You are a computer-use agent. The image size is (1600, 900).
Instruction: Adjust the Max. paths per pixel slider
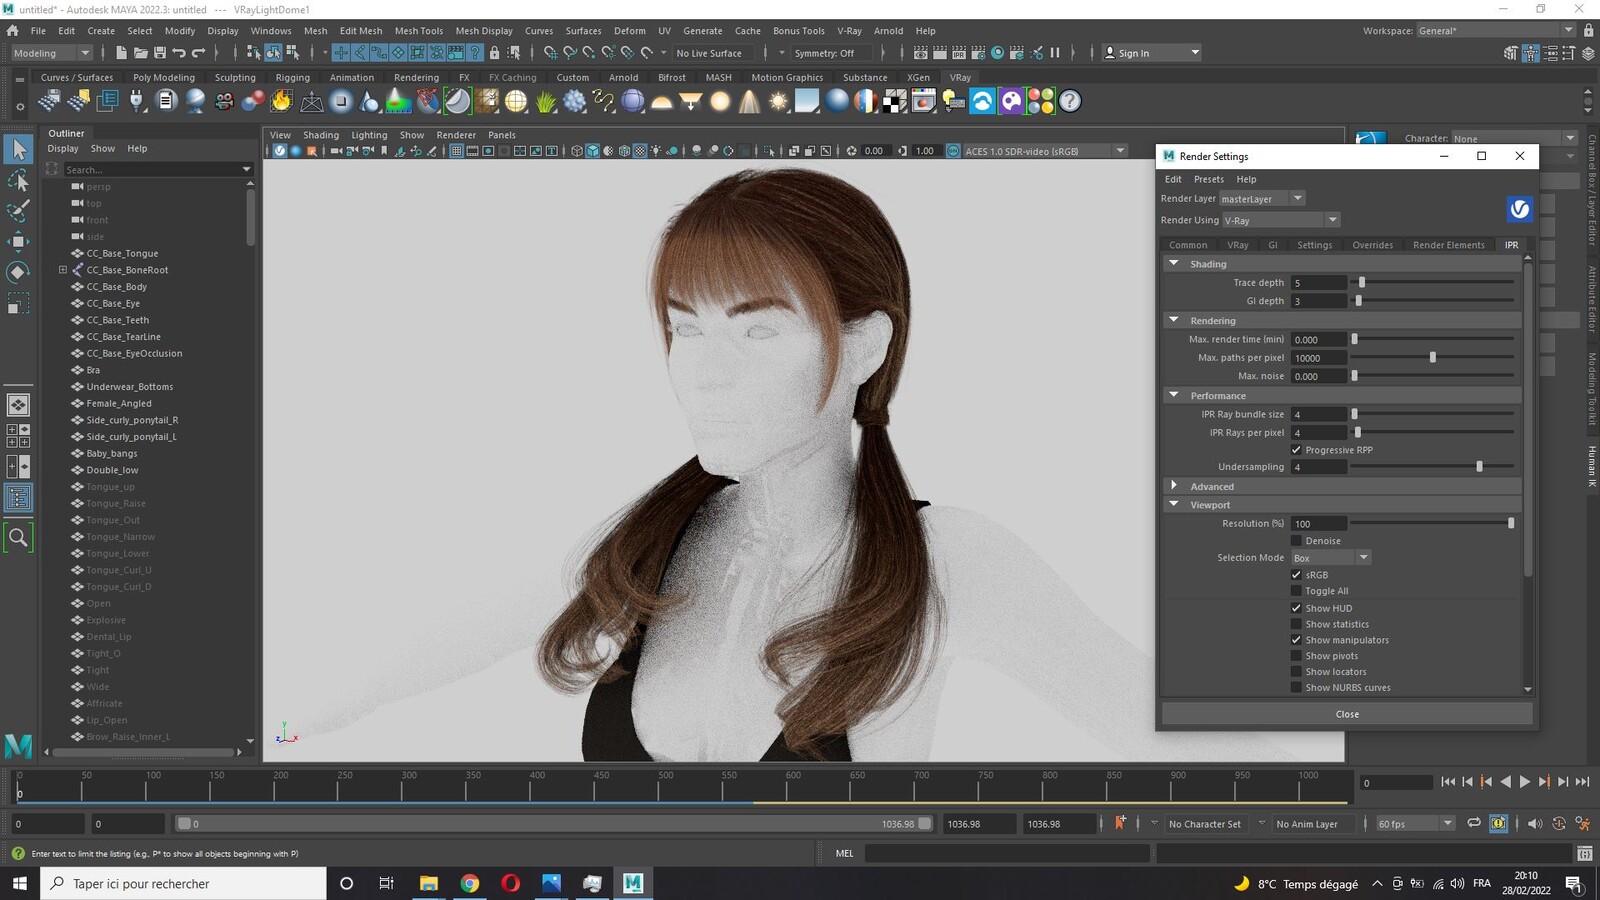(1432, 358)
